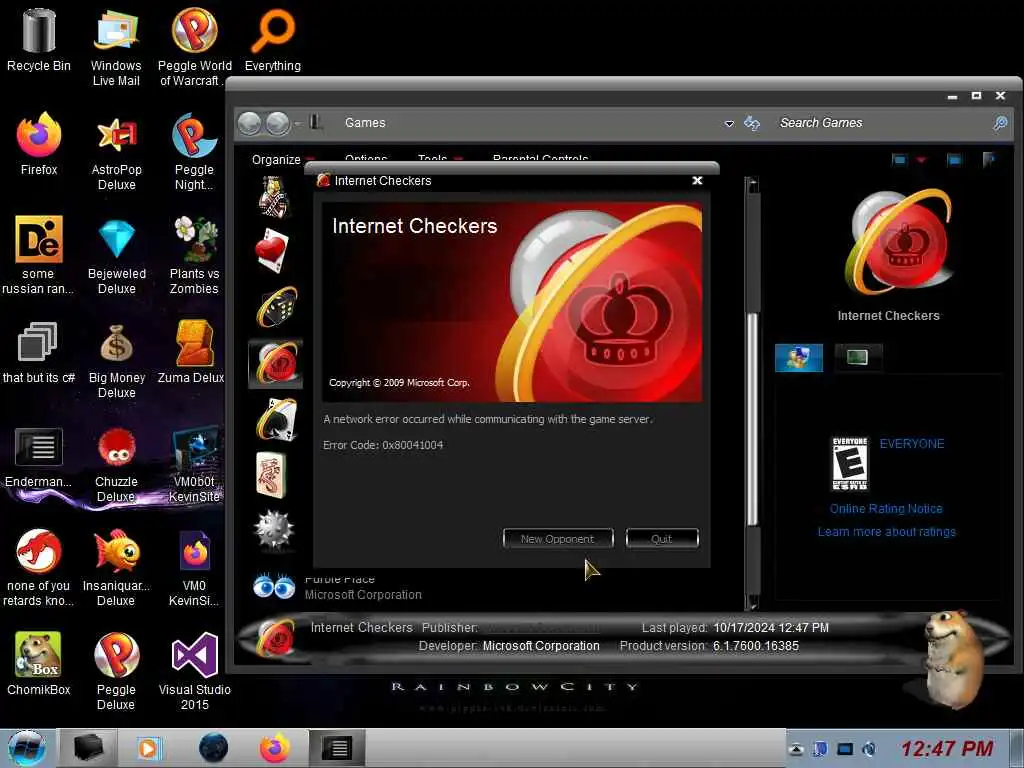Viewport: 1024px width, 768px height.
Task: Expand the address bar history dropdown
Action: point(729,123)
